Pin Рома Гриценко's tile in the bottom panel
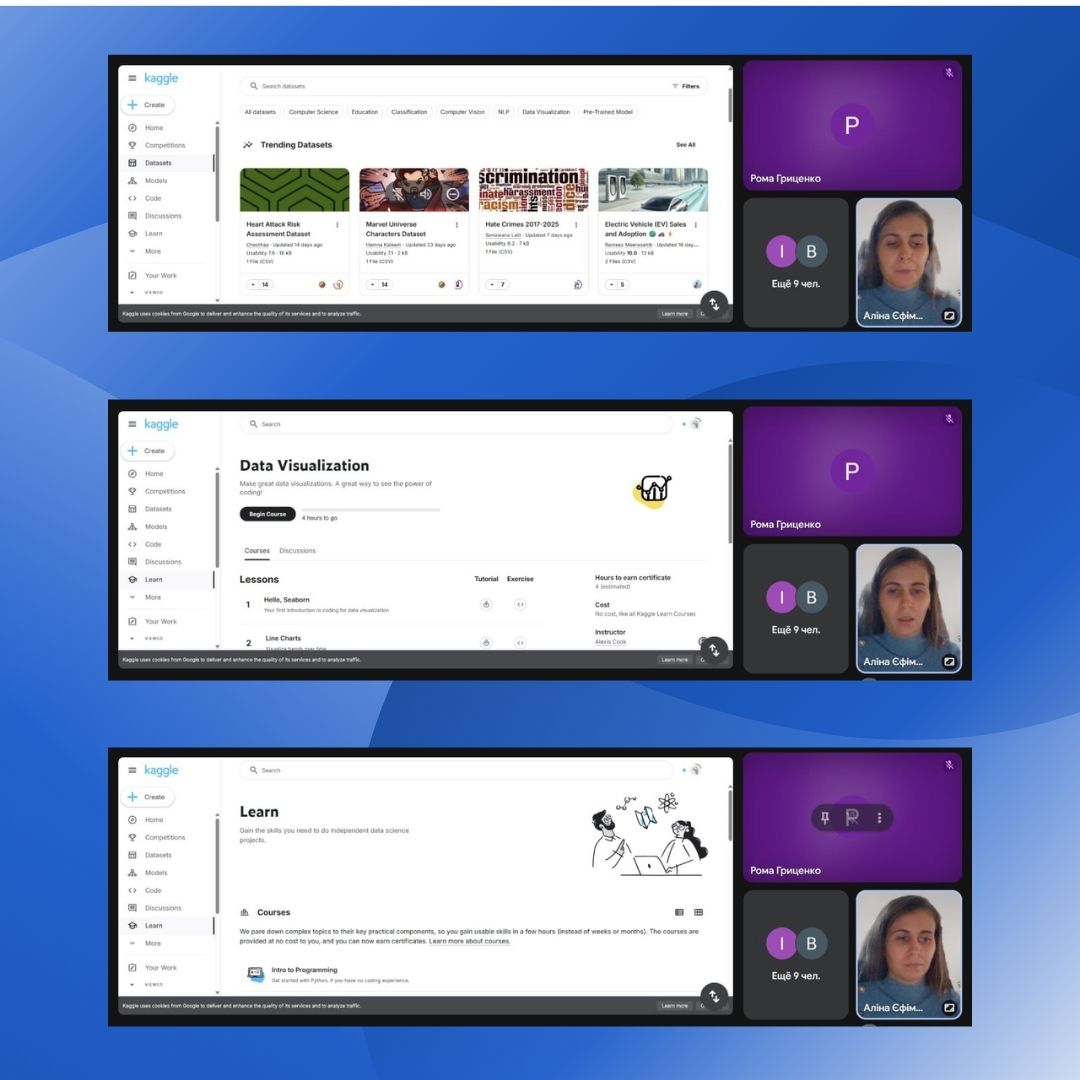The image size is (1080, 1080). [824, 818]
